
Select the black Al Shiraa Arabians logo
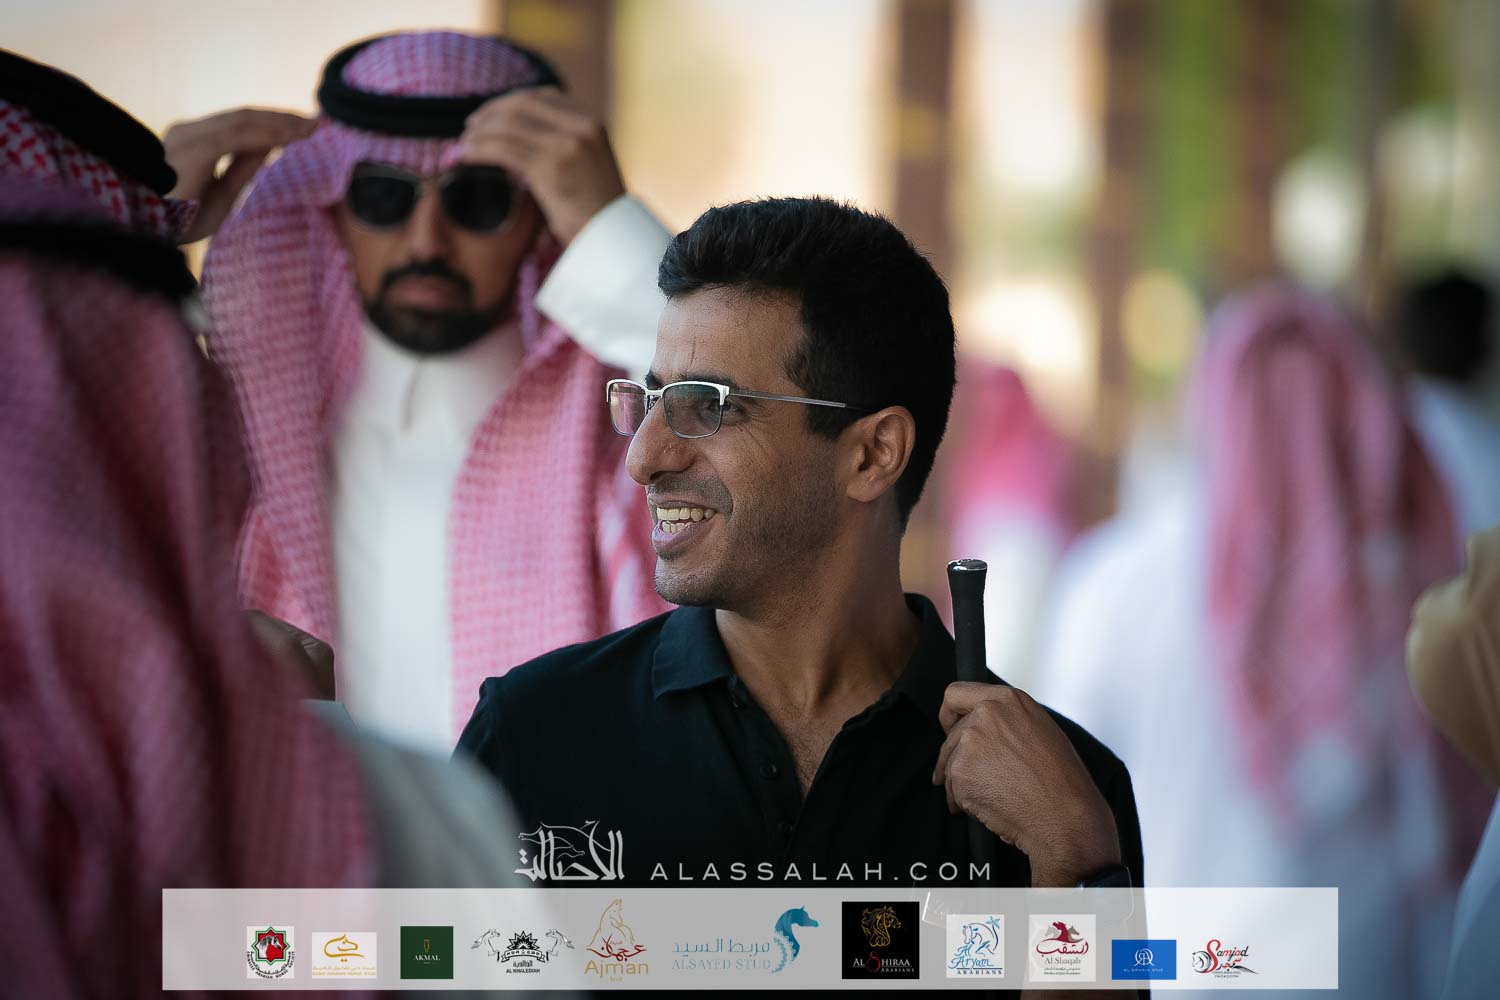[880, 941]
